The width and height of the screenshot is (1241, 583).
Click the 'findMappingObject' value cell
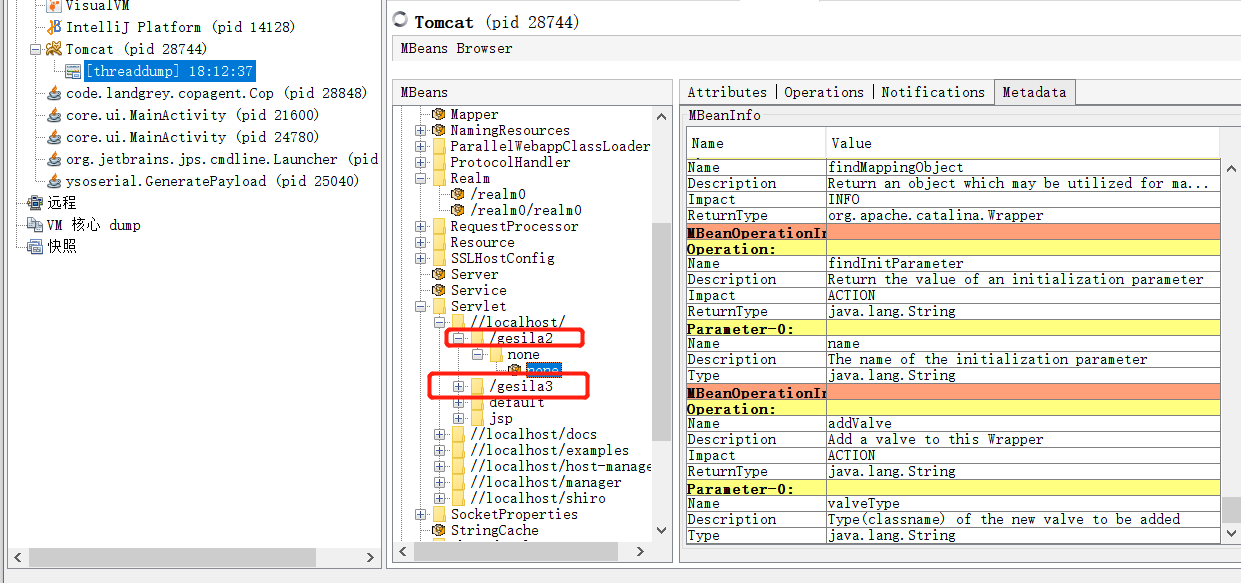tap(1023, 167)
